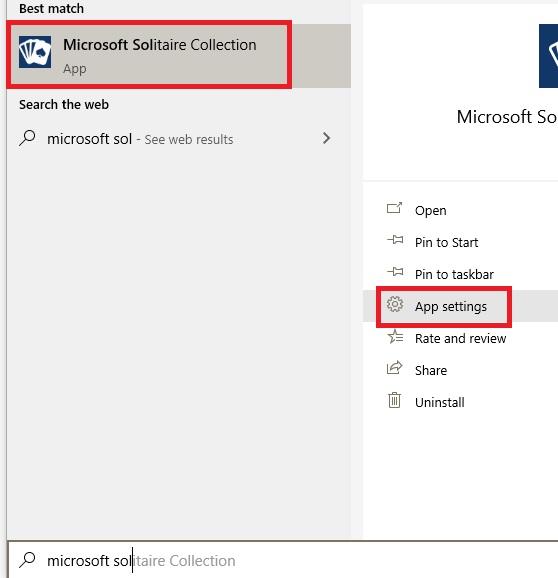Click the trash can icon beside Uninstall
The image size is (558, 578).
click(394, 400)
